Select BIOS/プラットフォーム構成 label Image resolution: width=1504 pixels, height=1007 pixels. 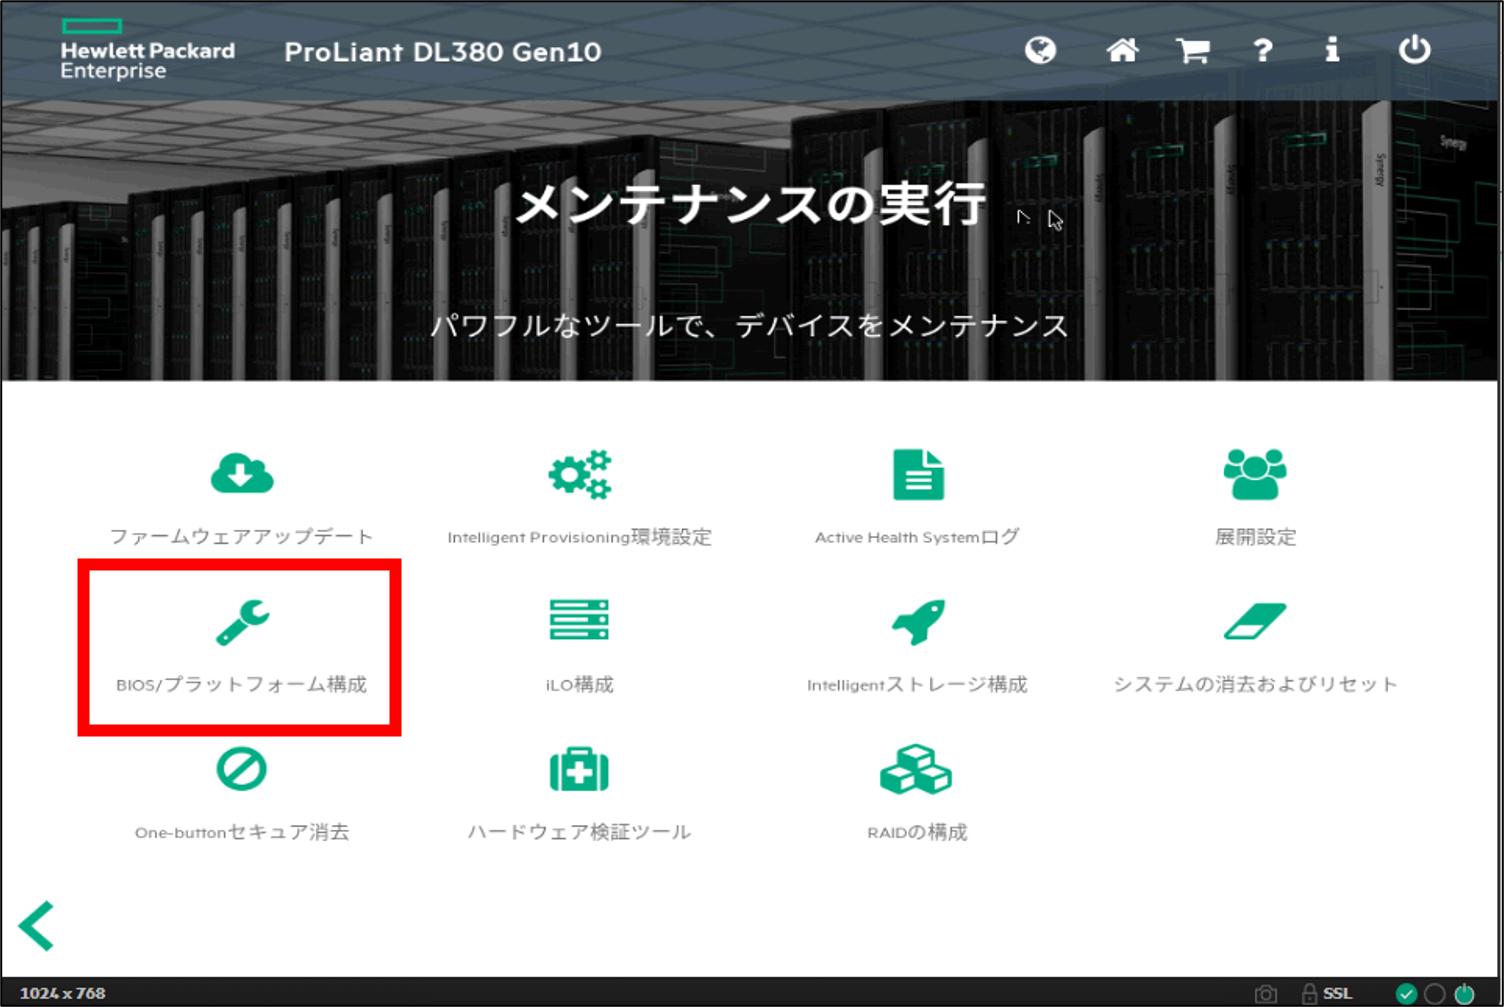[241, 685]
